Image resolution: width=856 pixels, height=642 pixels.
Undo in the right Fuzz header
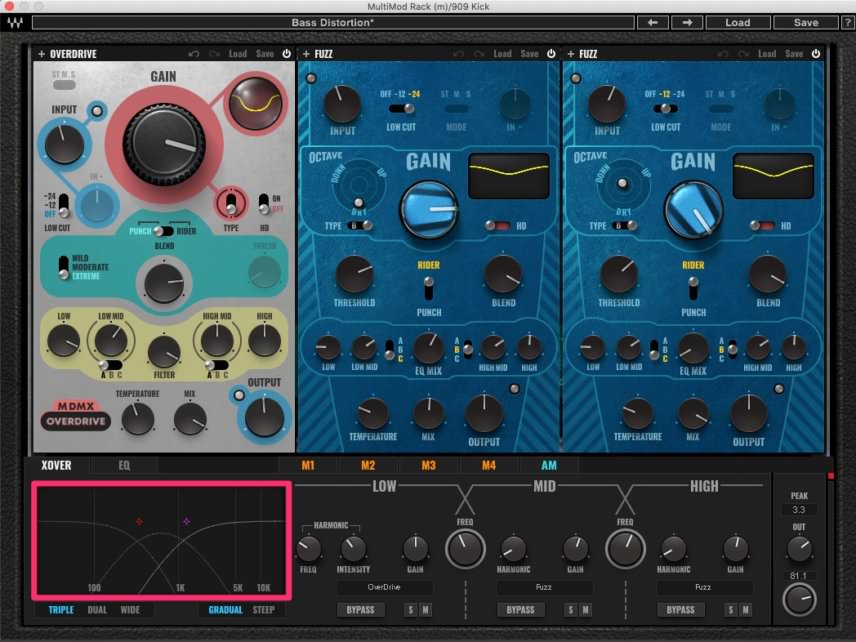tap(723, 54)
